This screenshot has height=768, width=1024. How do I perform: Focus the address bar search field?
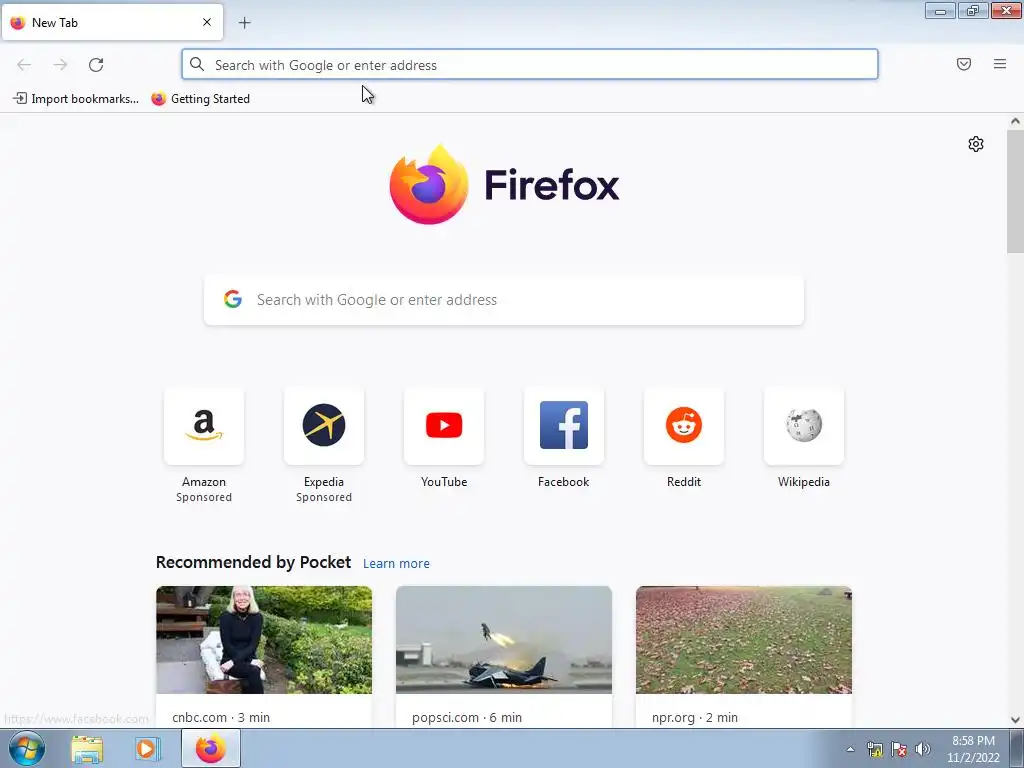pos(530,65)
